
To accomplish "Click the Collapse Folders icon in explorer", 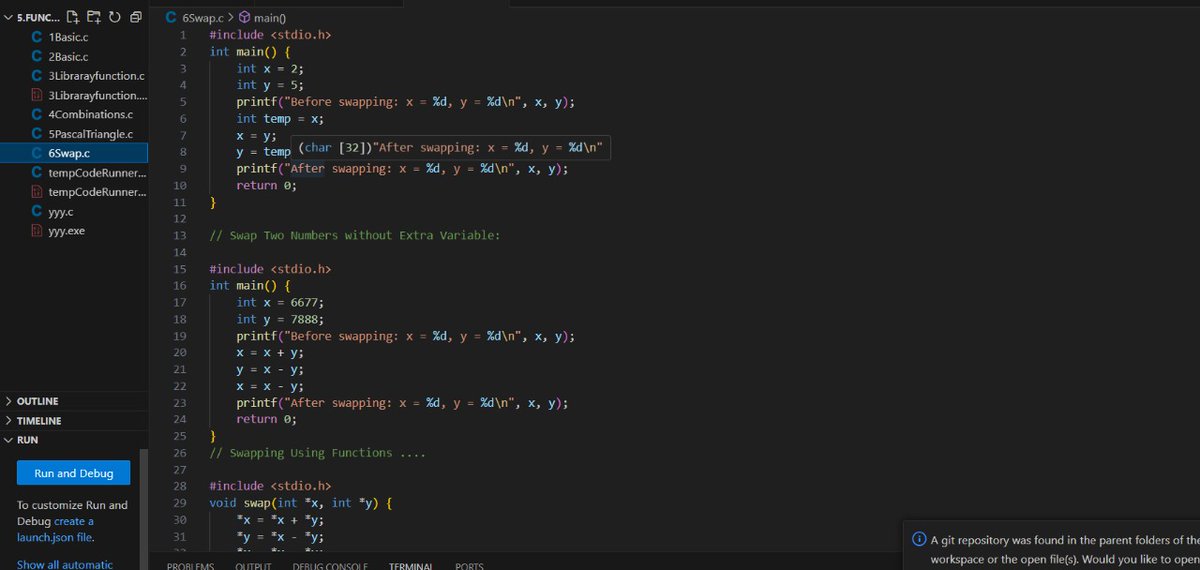I will [135, 18].
